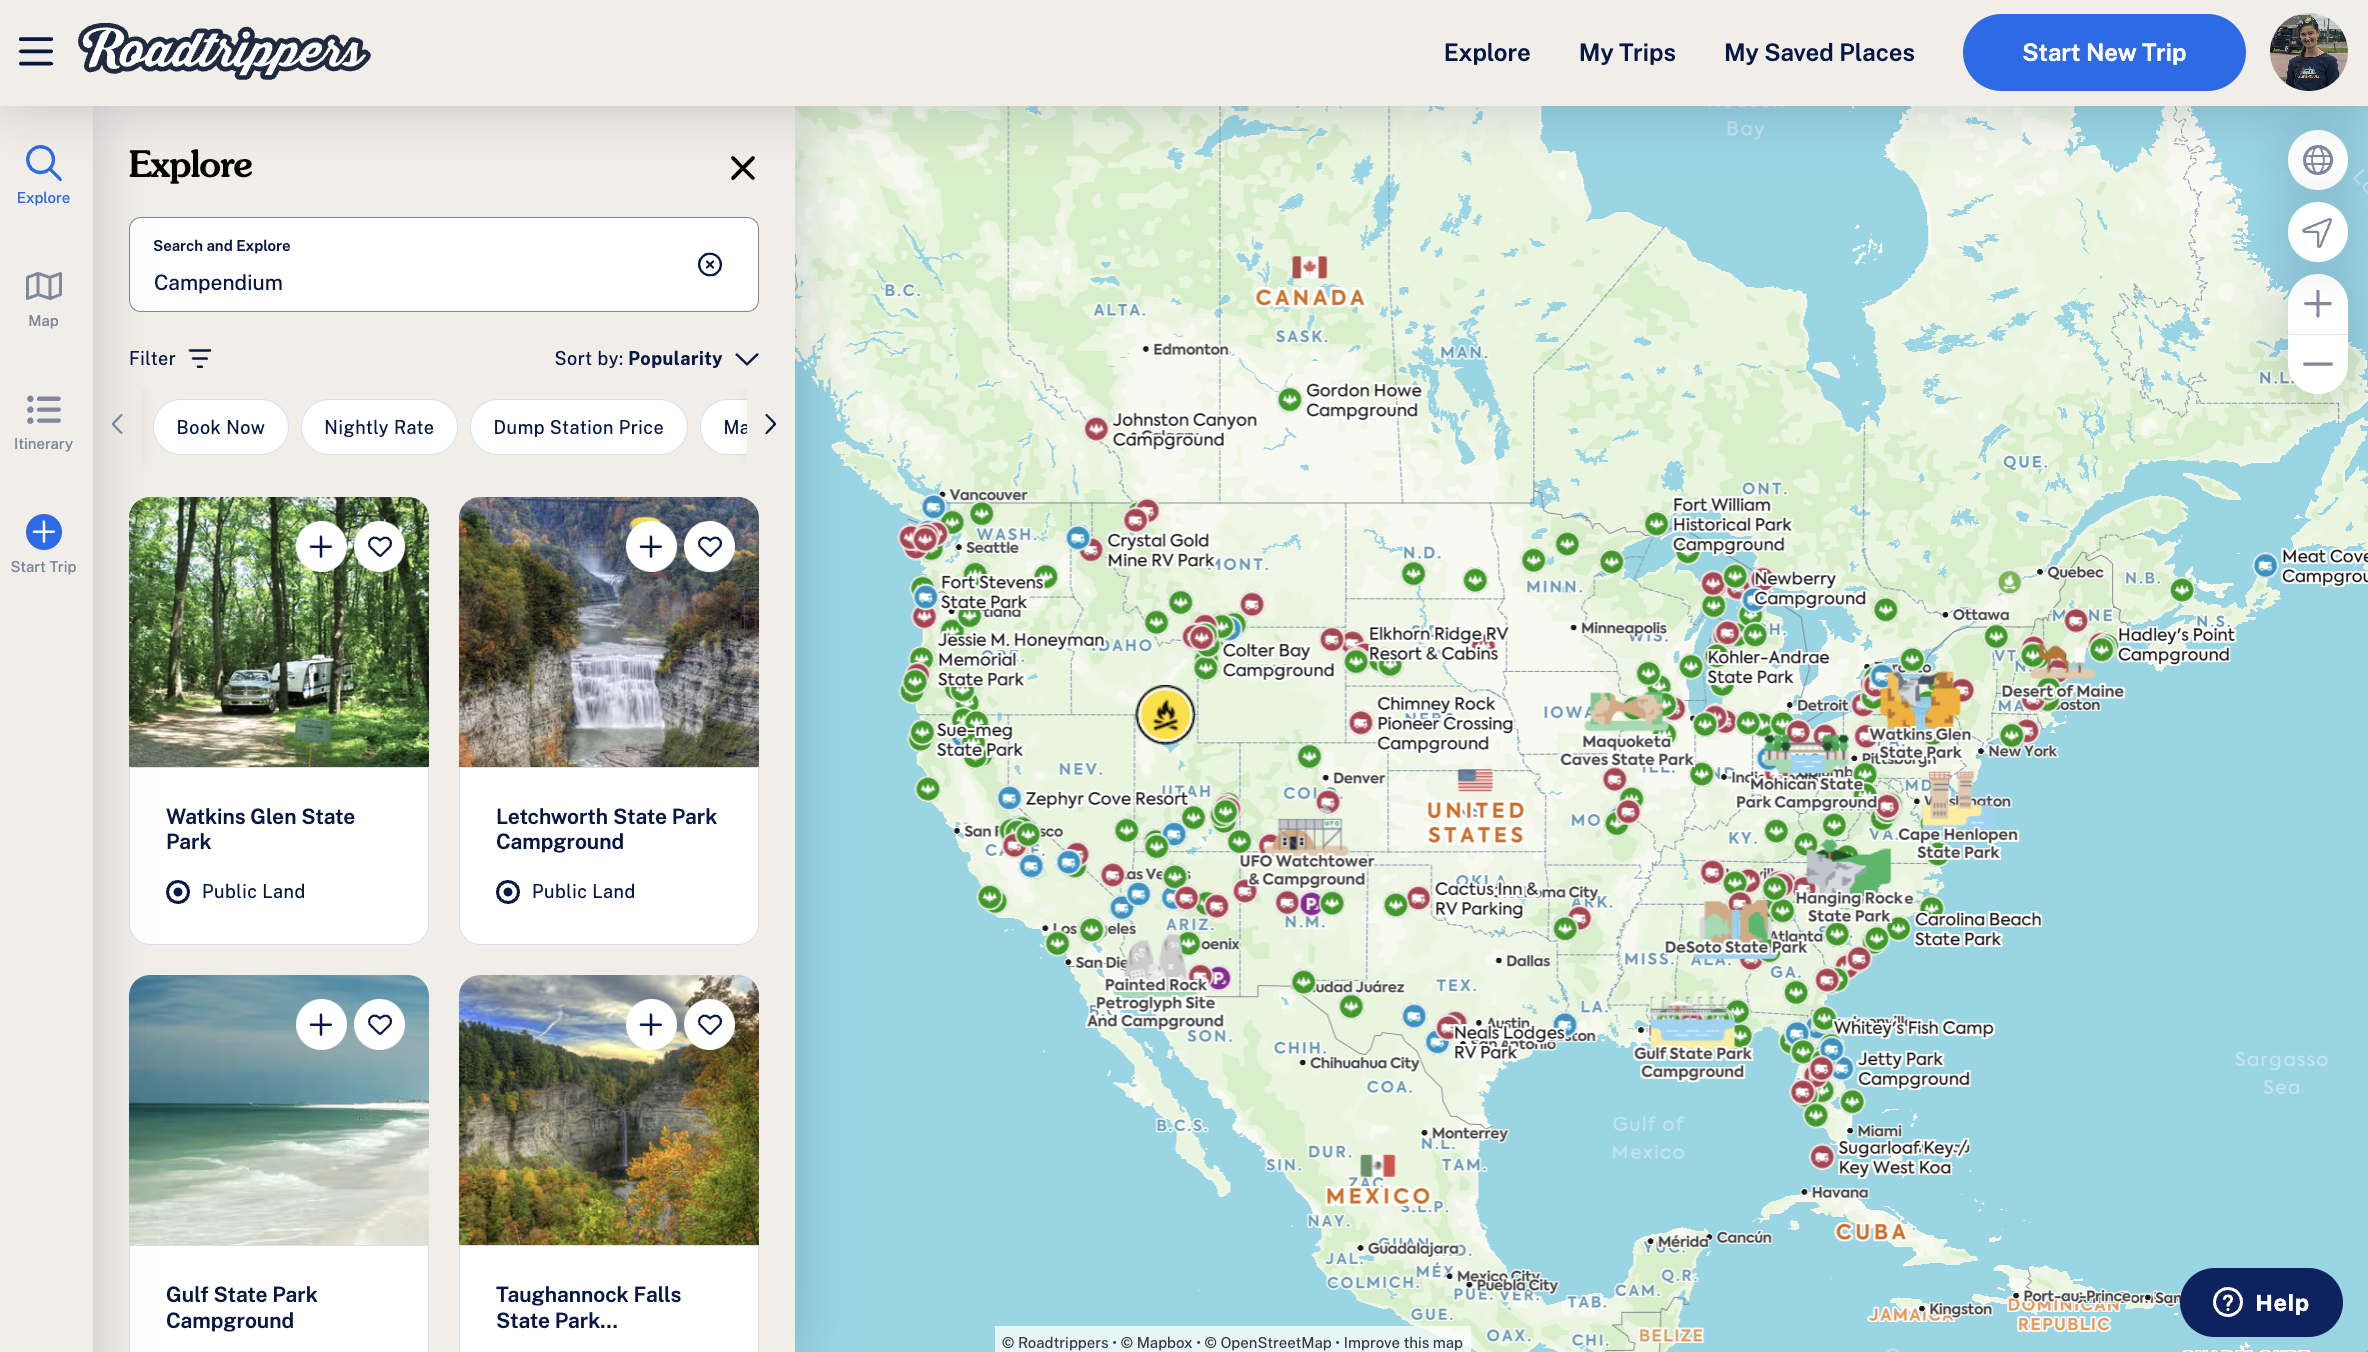
Task: Add Gulf State Park Campground to trip
Action: pos(321,1025)
